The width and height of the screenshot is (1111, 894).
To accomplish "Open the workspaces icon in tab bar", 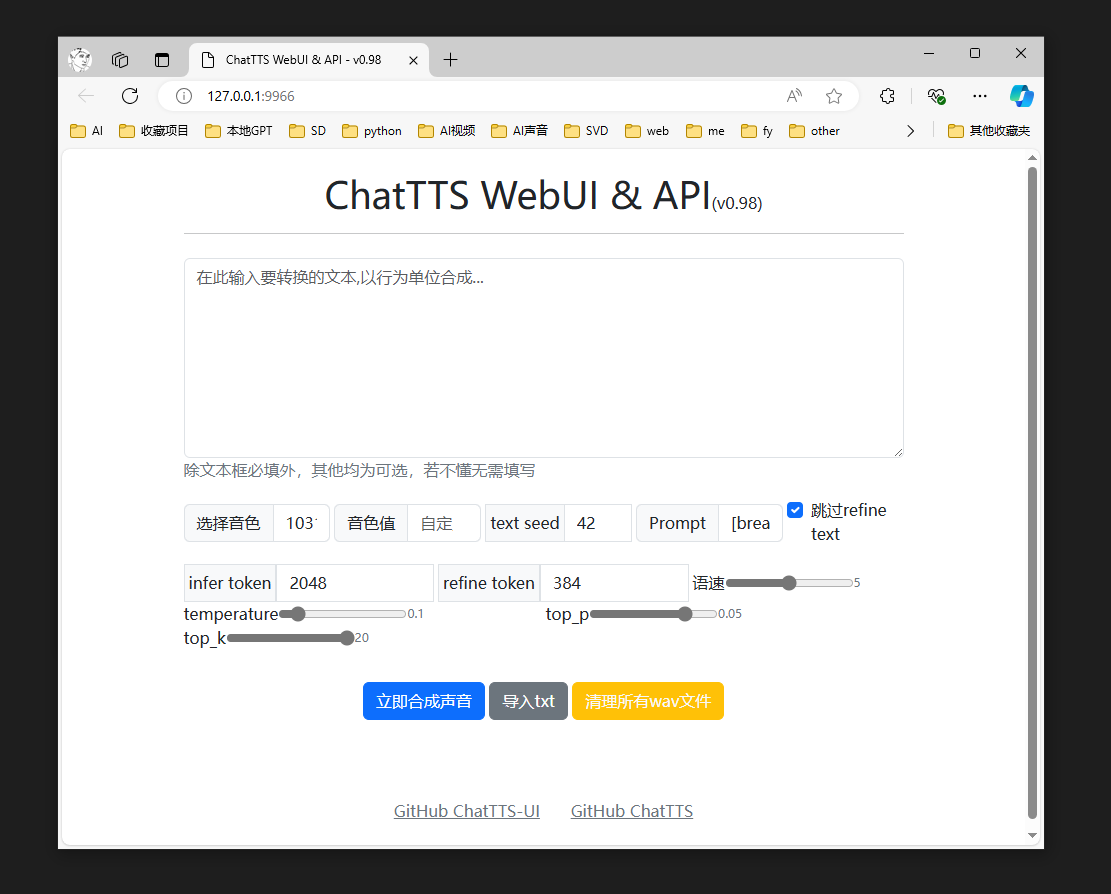I will [120, 60].
